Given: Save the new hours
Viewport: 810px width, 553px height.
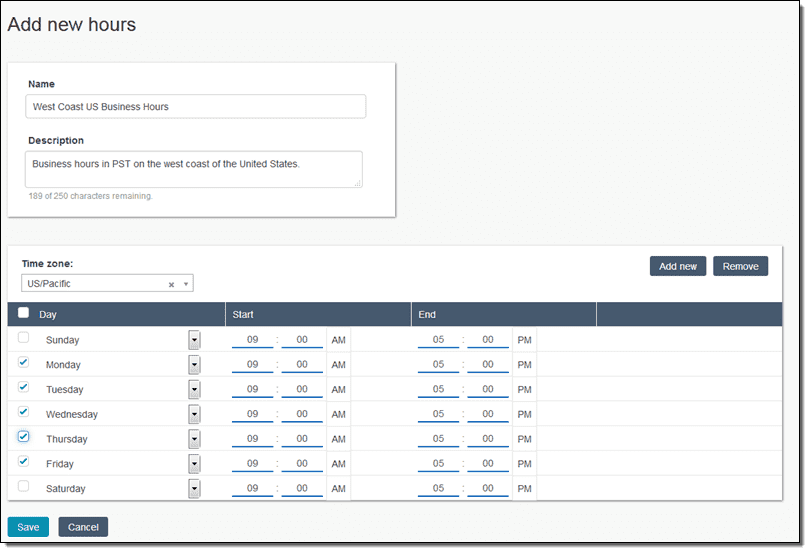Looking at the screenshot, I should (x=28, y=527).
